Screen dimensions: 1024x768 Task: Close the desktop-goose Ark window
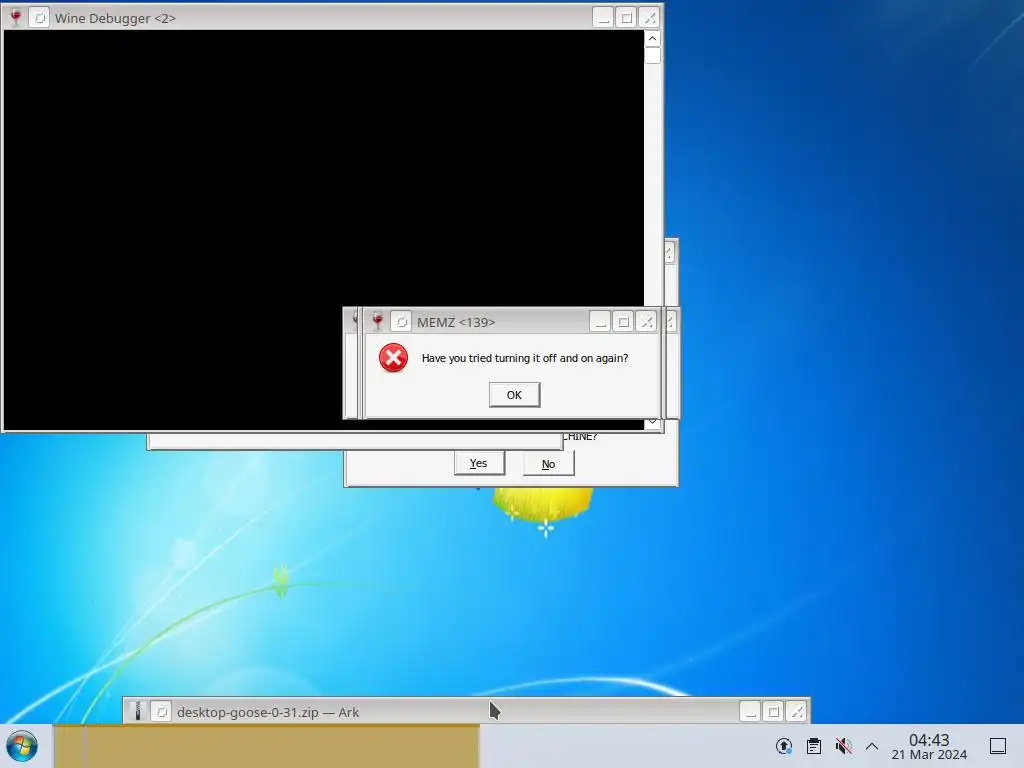pos(797,711)
